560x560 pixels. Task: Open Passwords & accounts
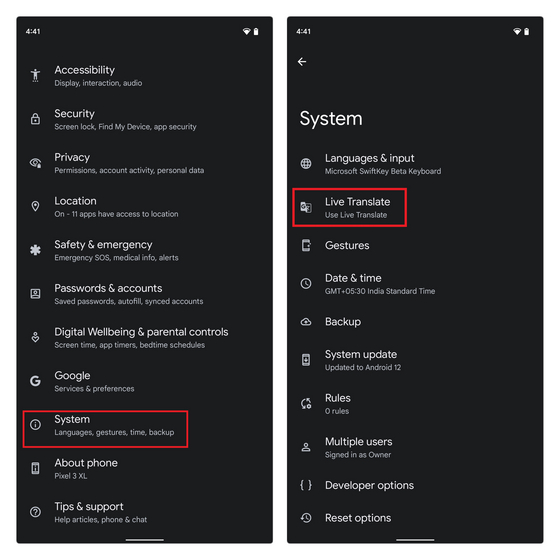click(144, 294)
